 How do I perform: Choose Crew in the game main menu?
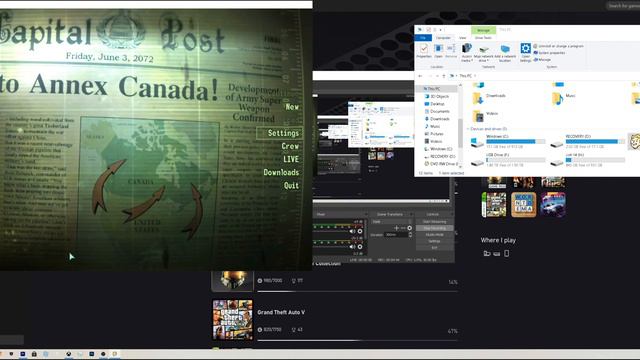(290, 146)
